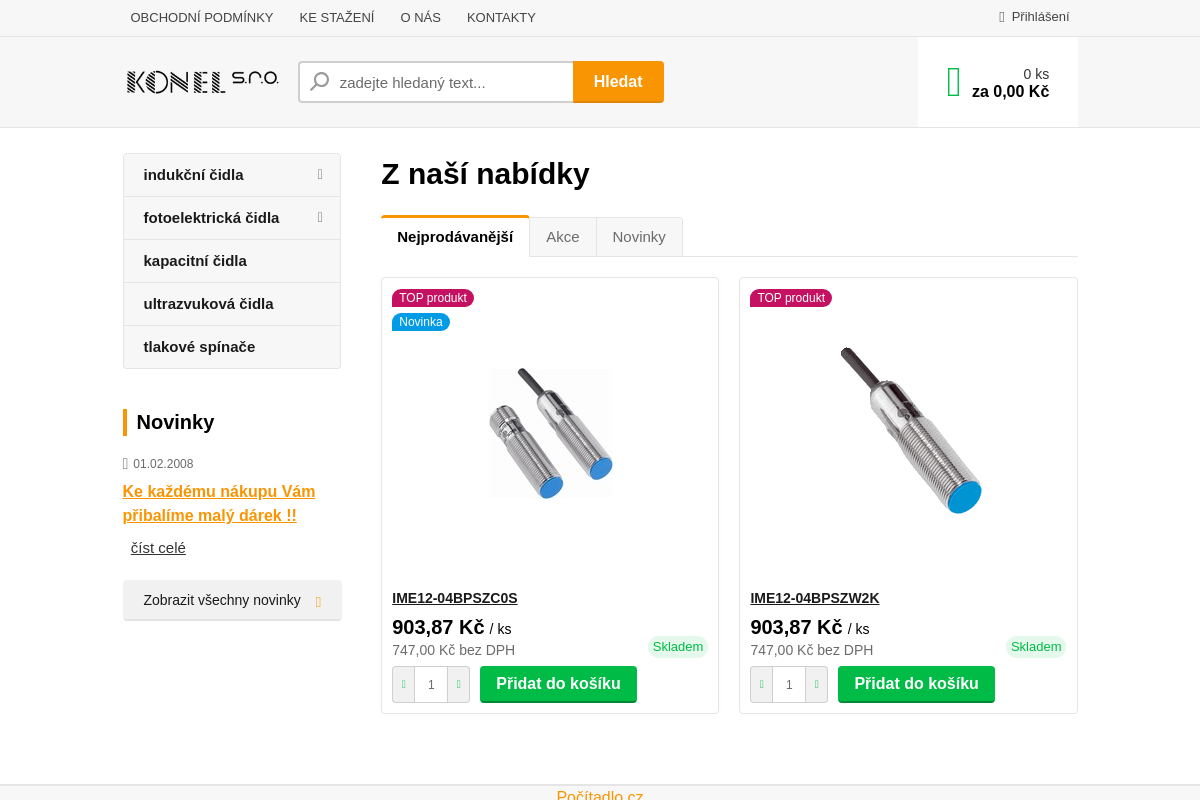Open the KONTAKTY menu item

(x=501, y=17)
